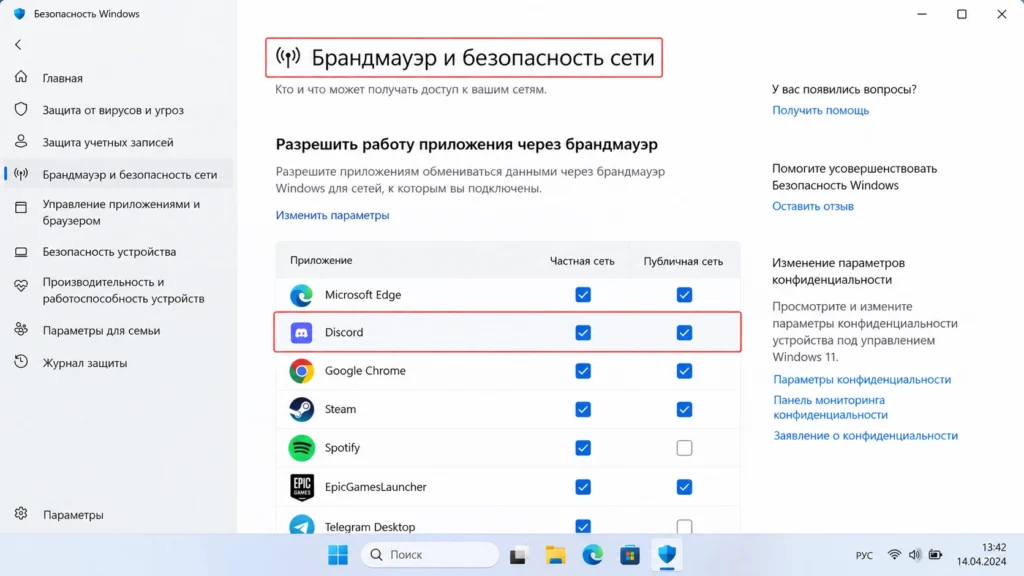Enable Spotify on public network
This screenshot has height=576, width=1024.
pyautogui.click(x=684, y=448)
